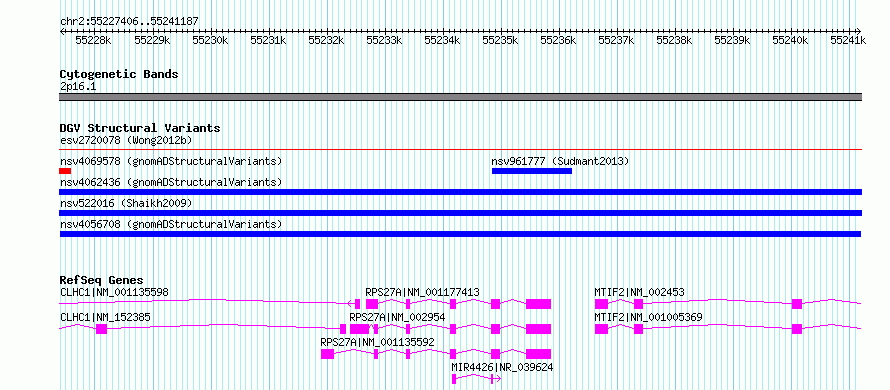Click the 55232k ruler tick label
Image resolution: width=890 pixels, height=390 pixels.
(326, 40)
